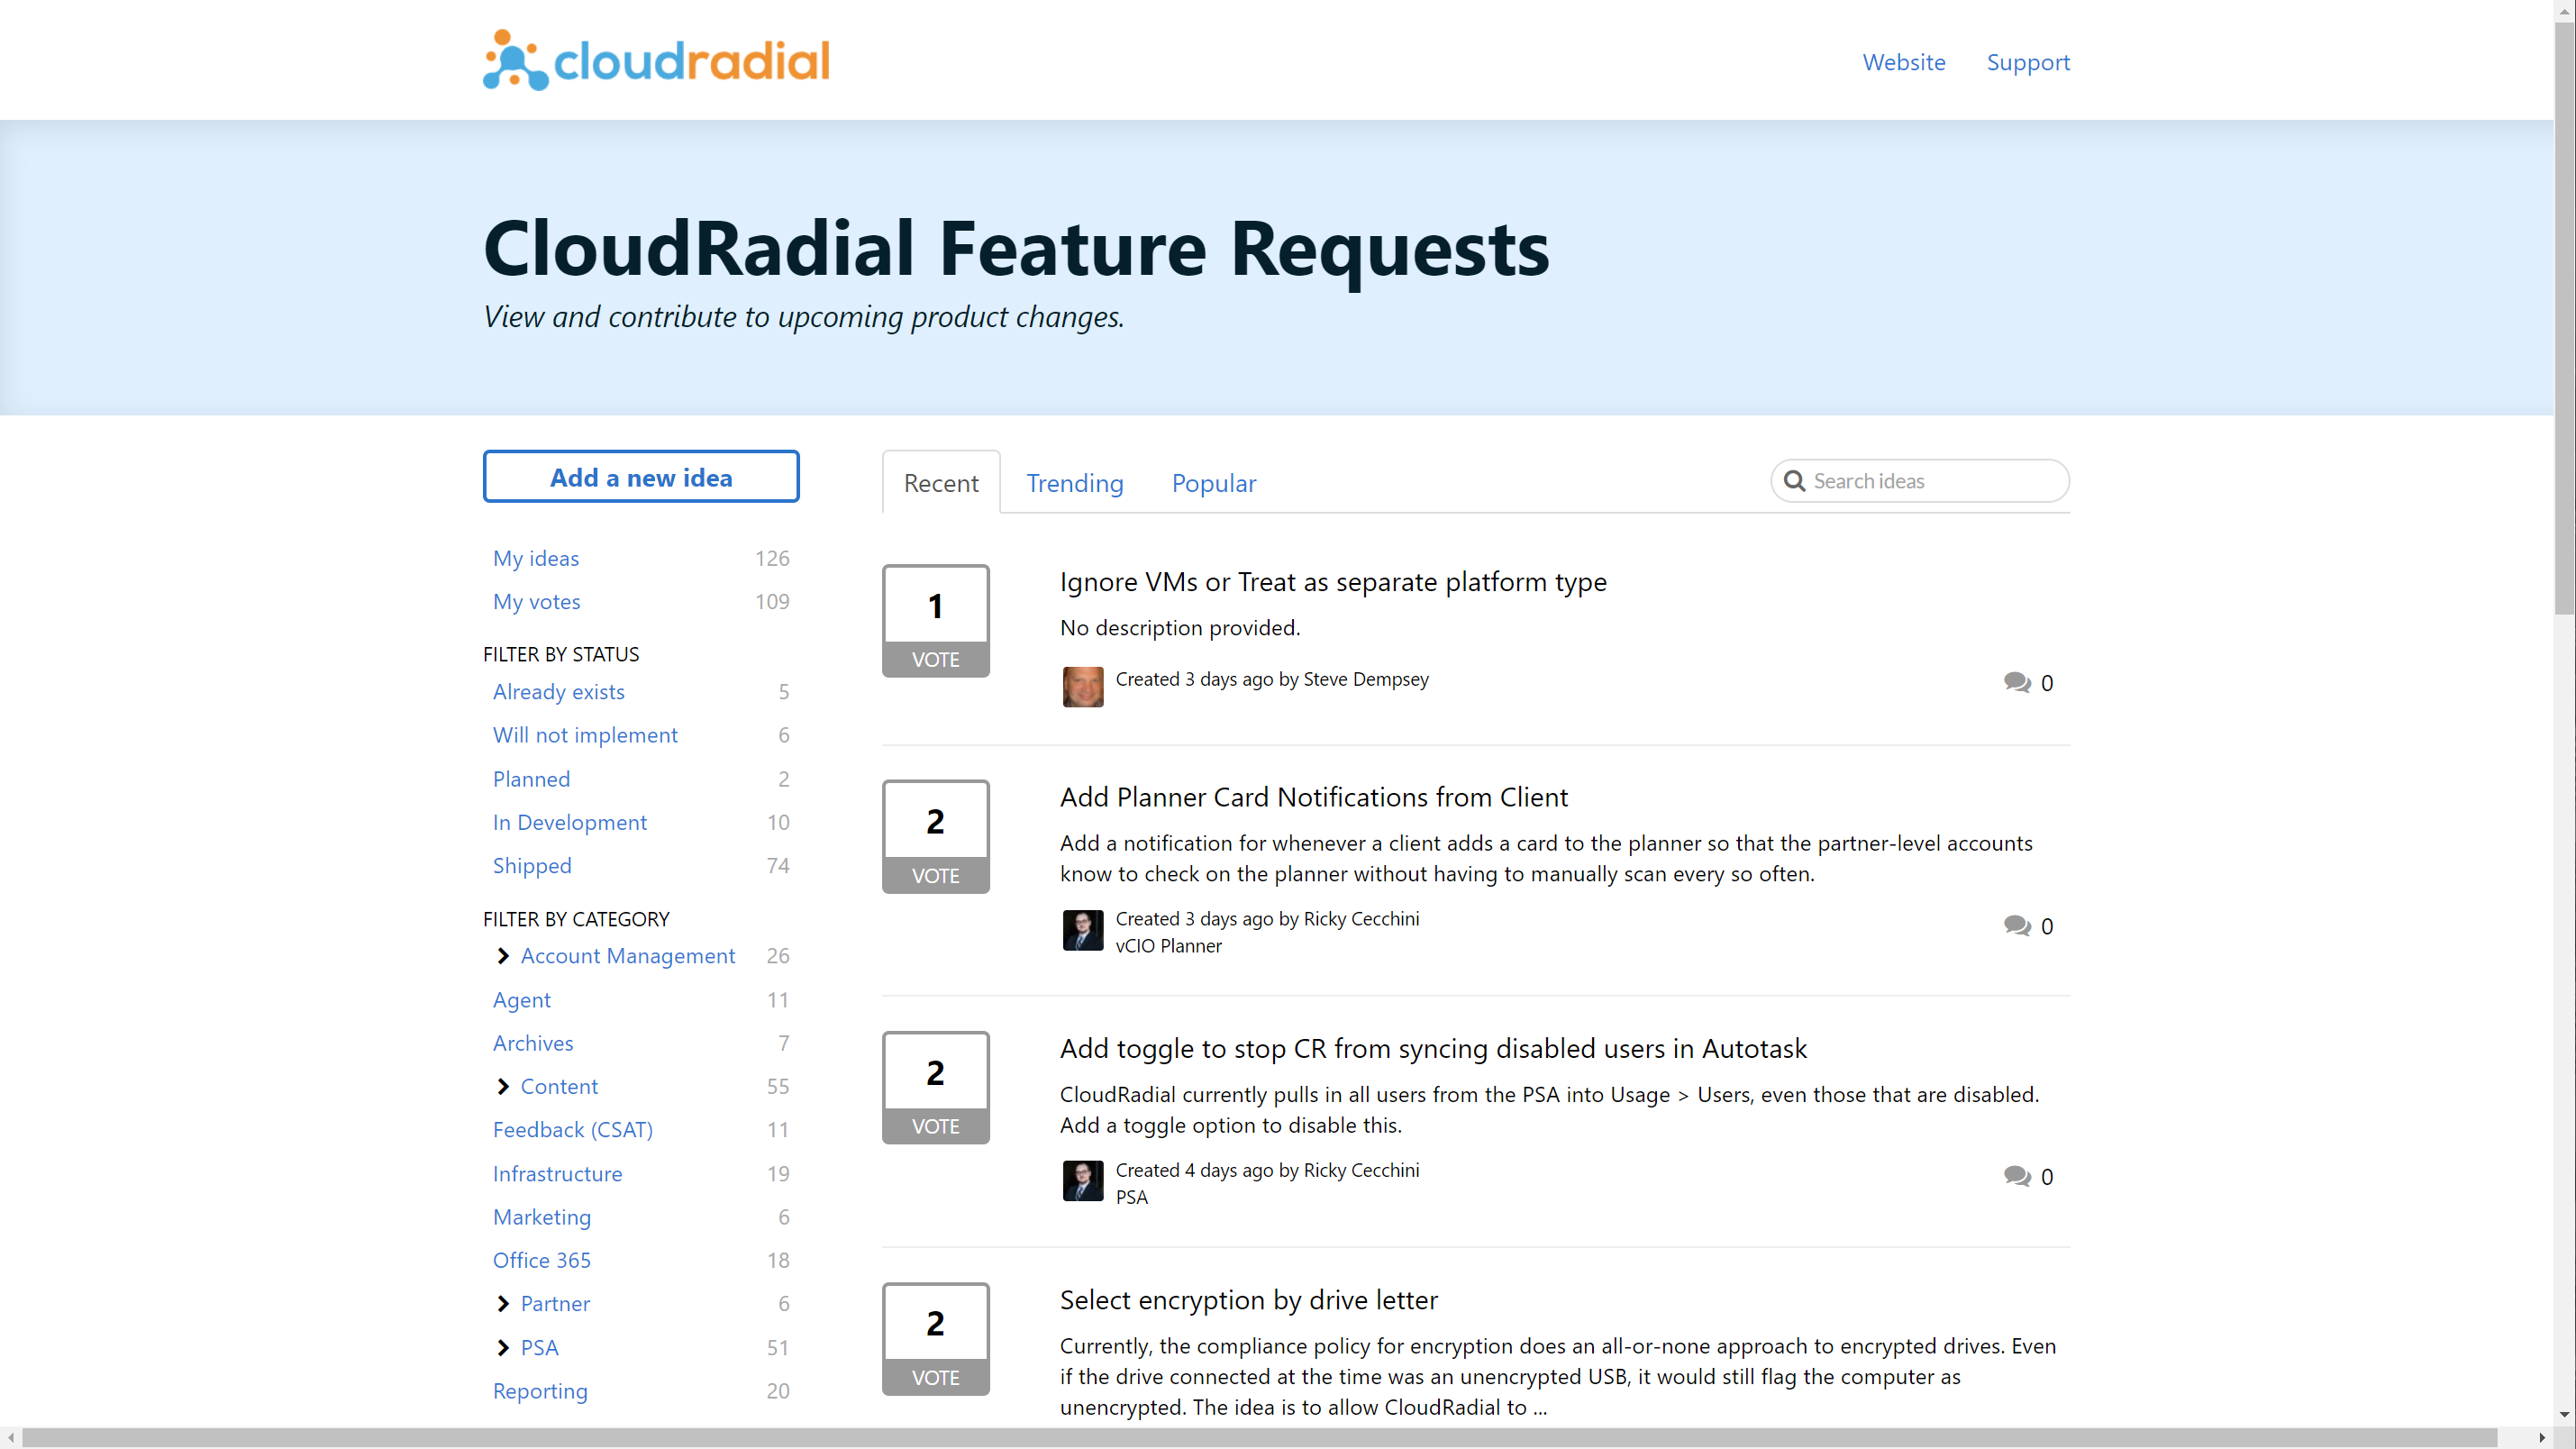The height and width of the screenshot is (1449, 2576).
Task: Open Partner category
Action: pos(555,1303)
